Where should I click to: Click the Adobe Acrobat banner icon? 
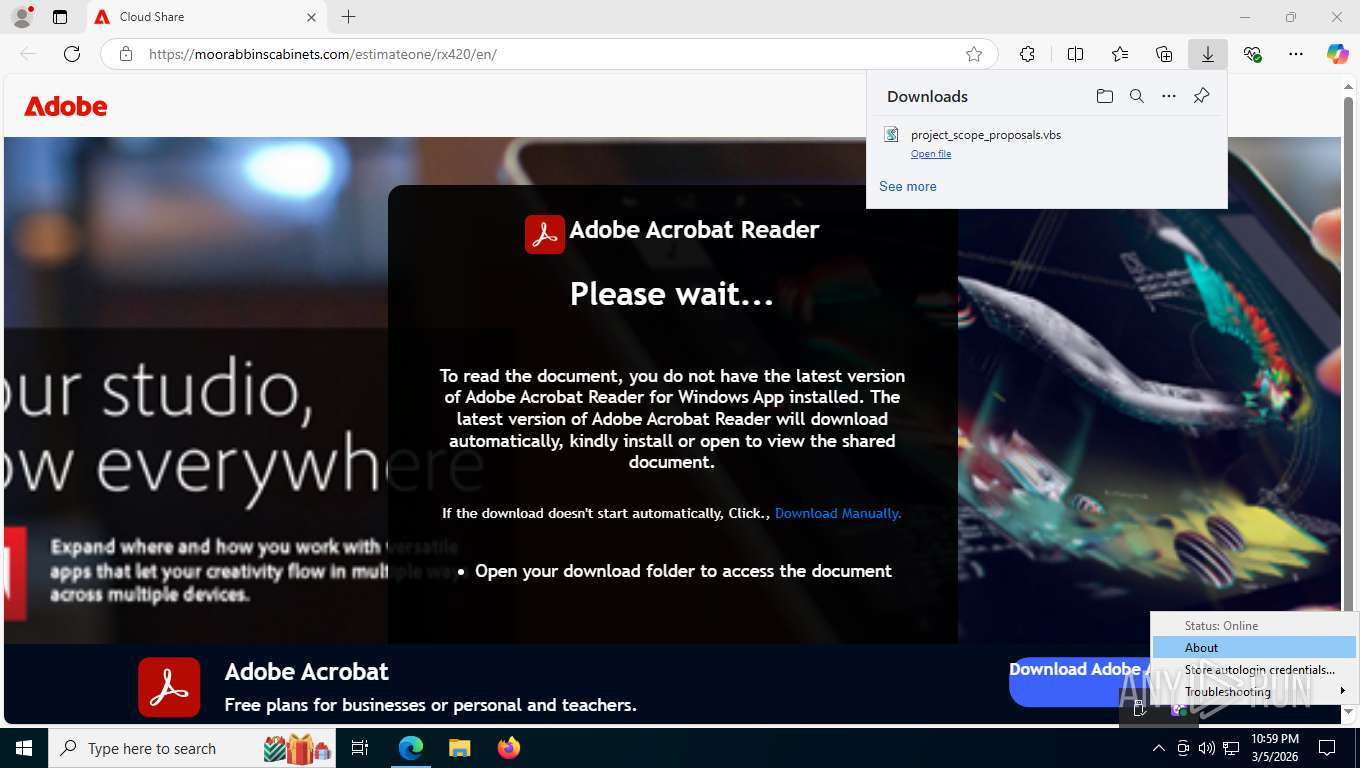pyautogui.click(x=169, y=688)
